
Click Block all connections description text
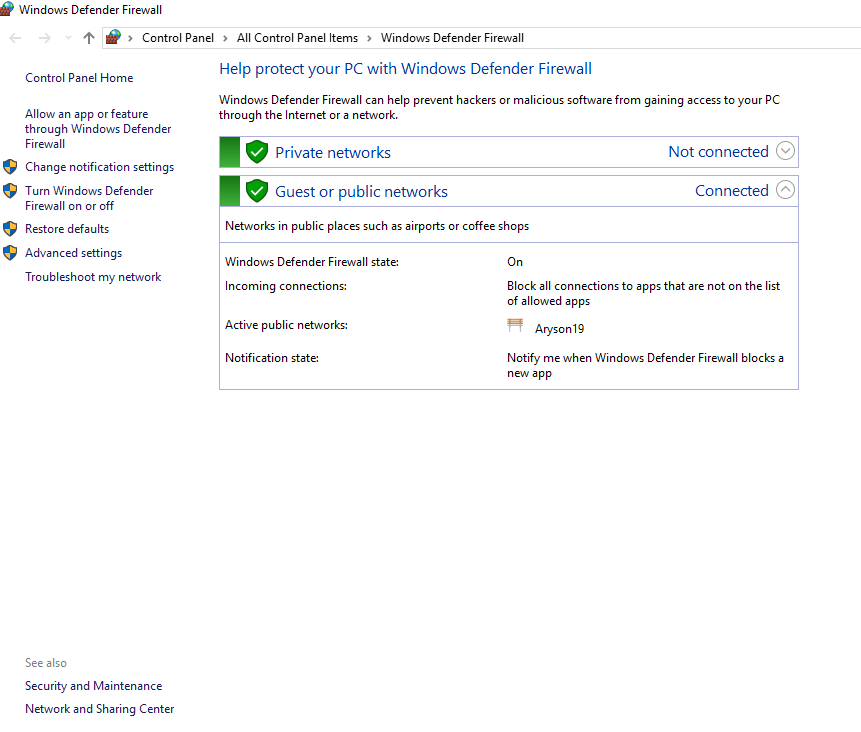click(x=644, y=293)
